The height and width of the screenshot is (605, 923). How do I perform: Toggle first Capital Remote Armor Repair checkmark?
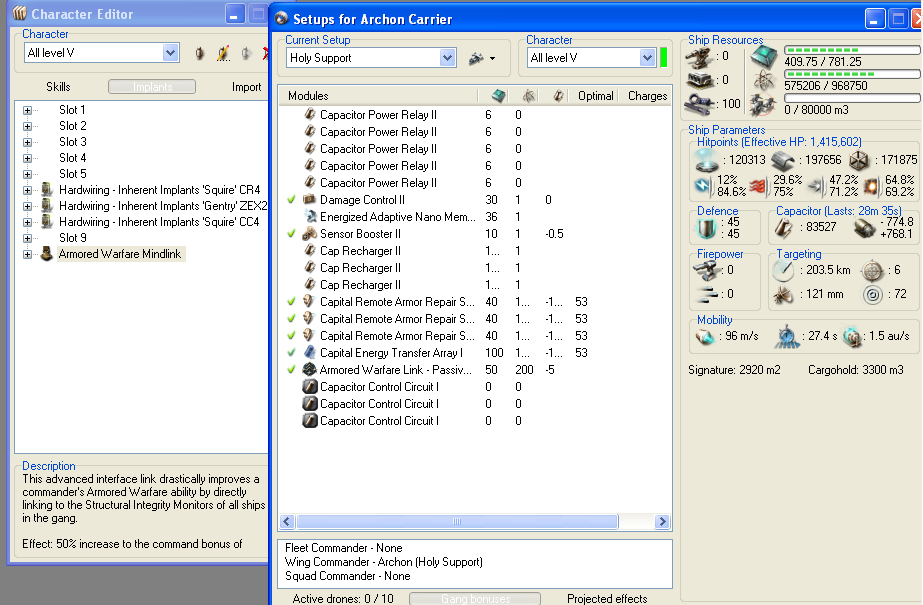point(291,301)
